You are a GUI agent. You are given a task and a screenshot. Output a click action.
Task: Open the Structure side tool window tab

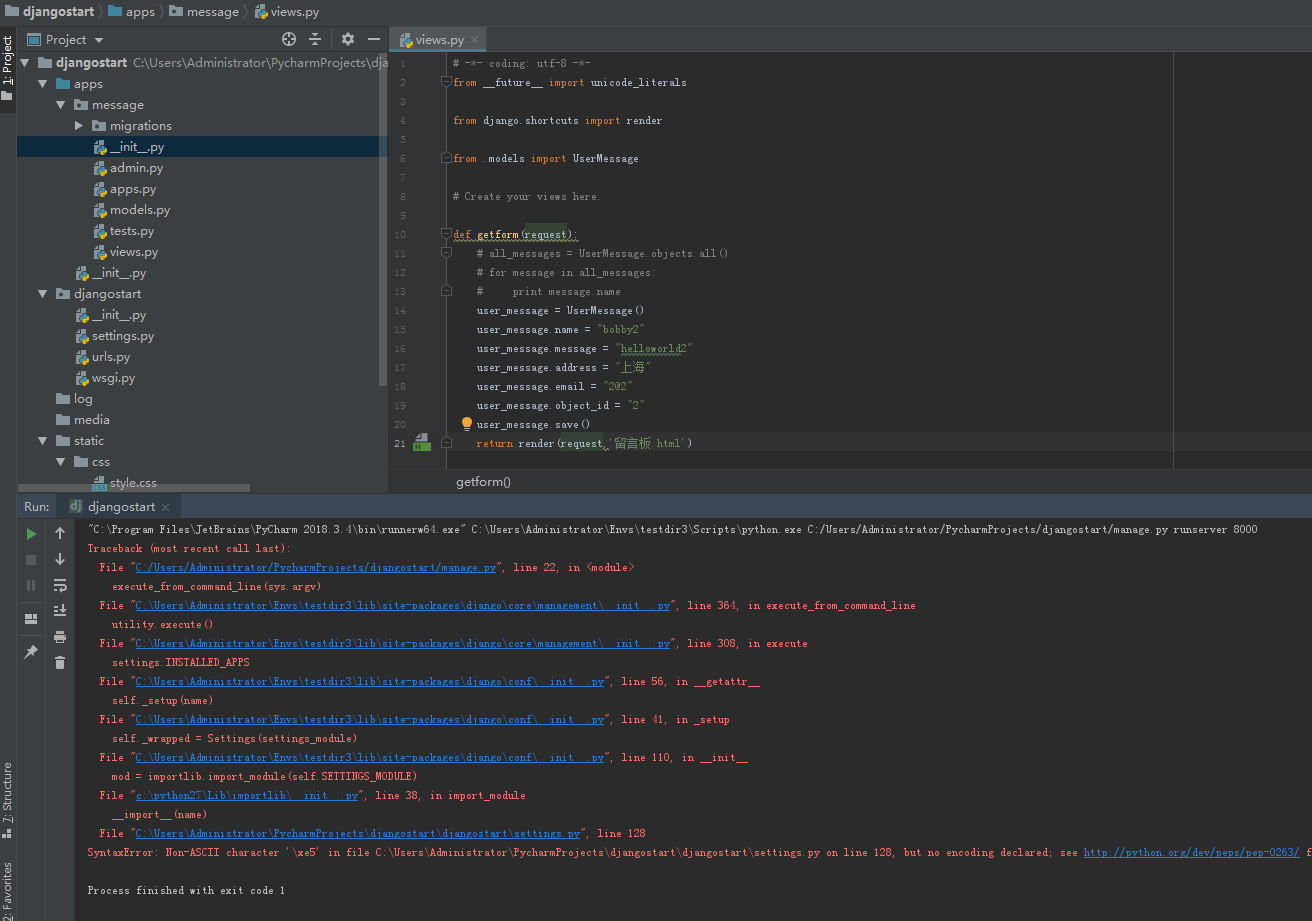7,800
